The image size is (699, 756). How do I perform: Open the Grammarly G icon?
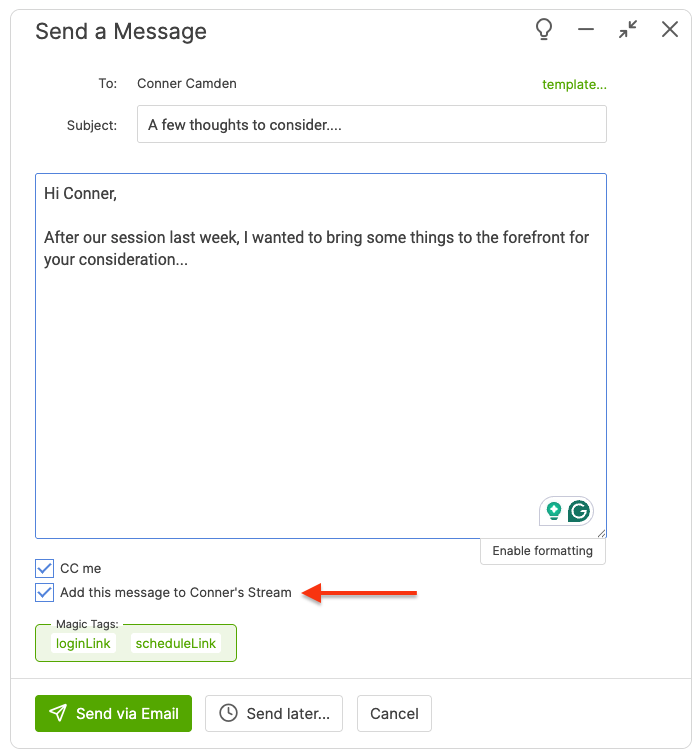click(579, 512)
